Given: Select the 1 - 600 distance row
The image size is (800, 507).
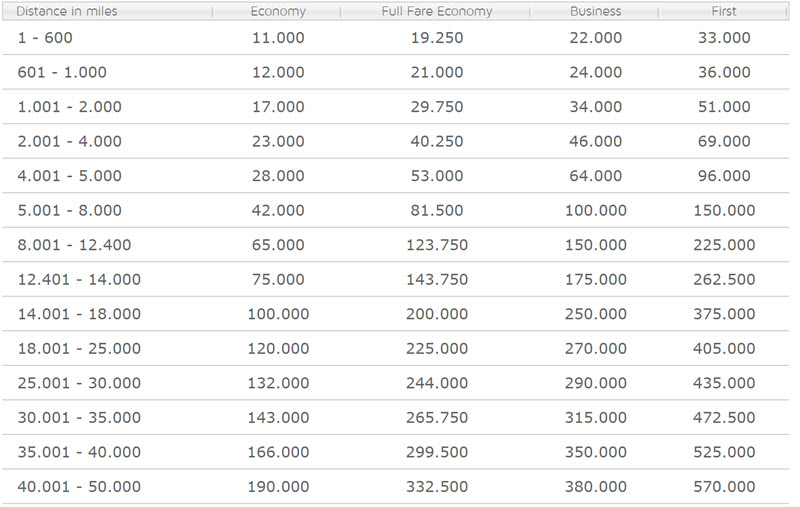Looking at the screenshot, I should coord(395,38).
